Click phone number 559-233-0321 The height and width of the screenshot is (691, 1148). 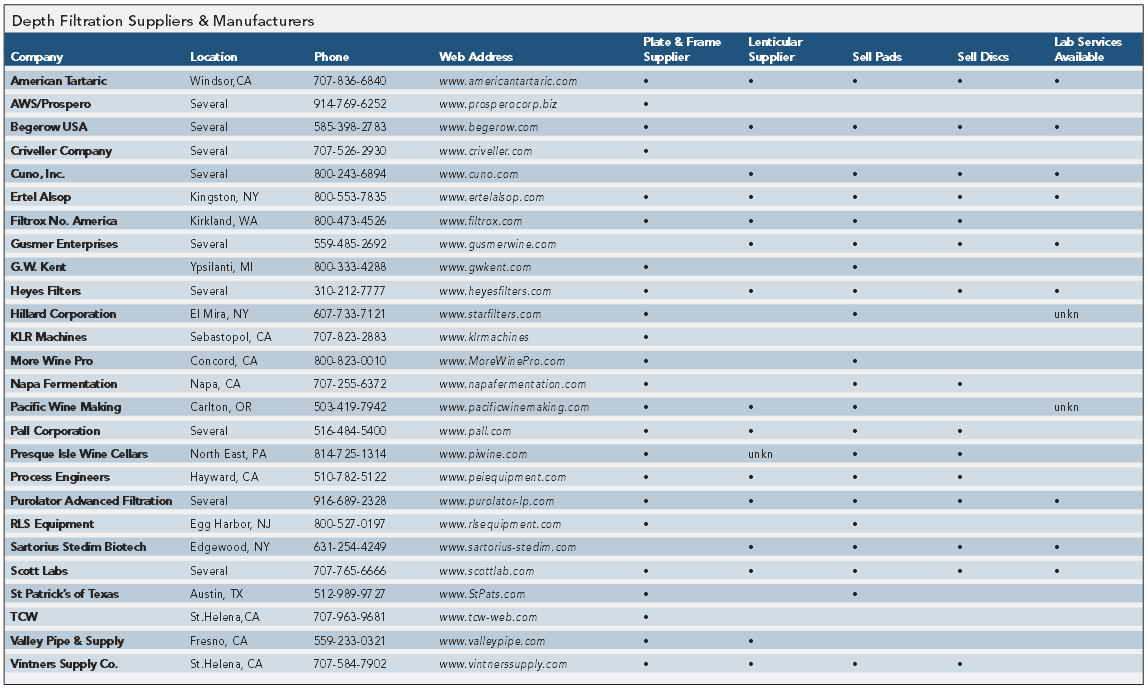click(x=349, y=641)
